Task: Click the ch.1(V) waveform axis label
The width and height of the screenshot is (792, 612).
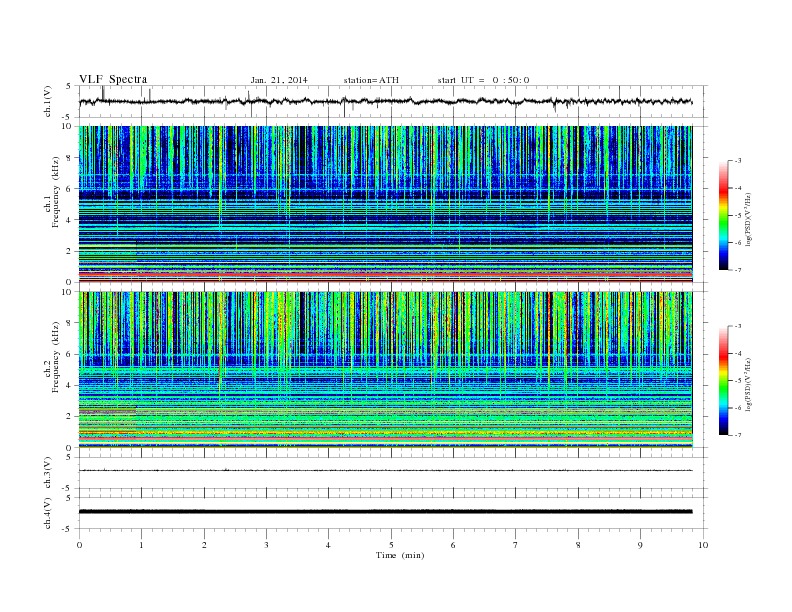Action: (47, 101)
